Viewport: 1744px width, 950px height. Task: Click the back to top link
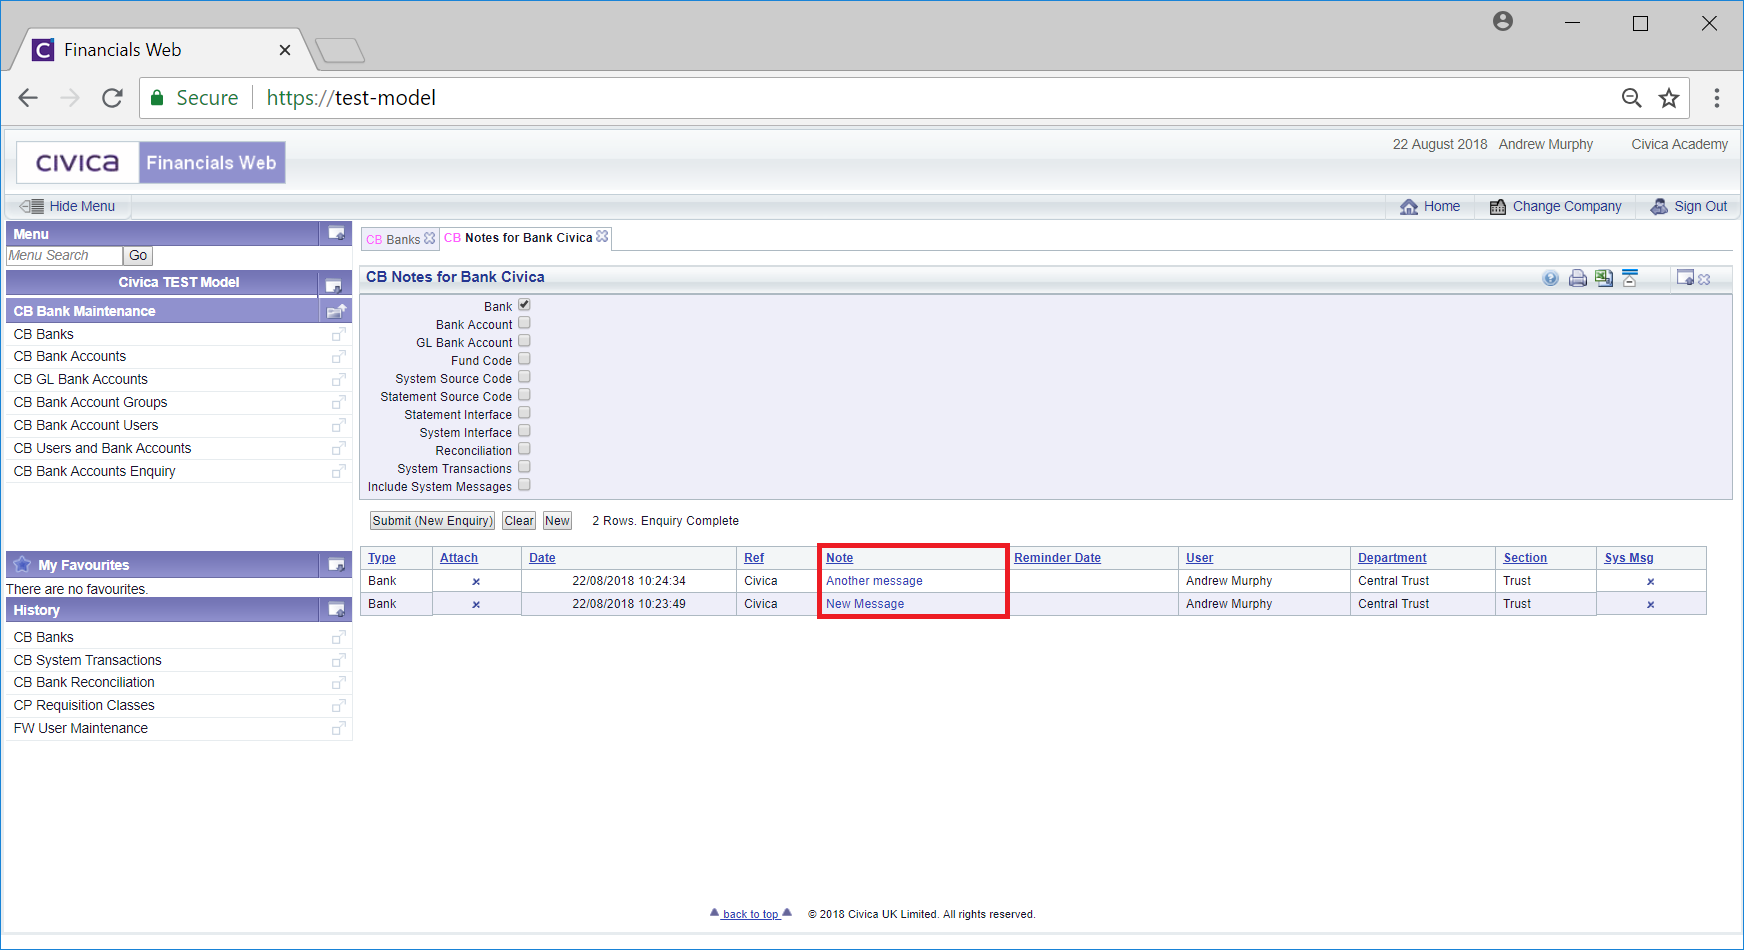tap(750, 914)
